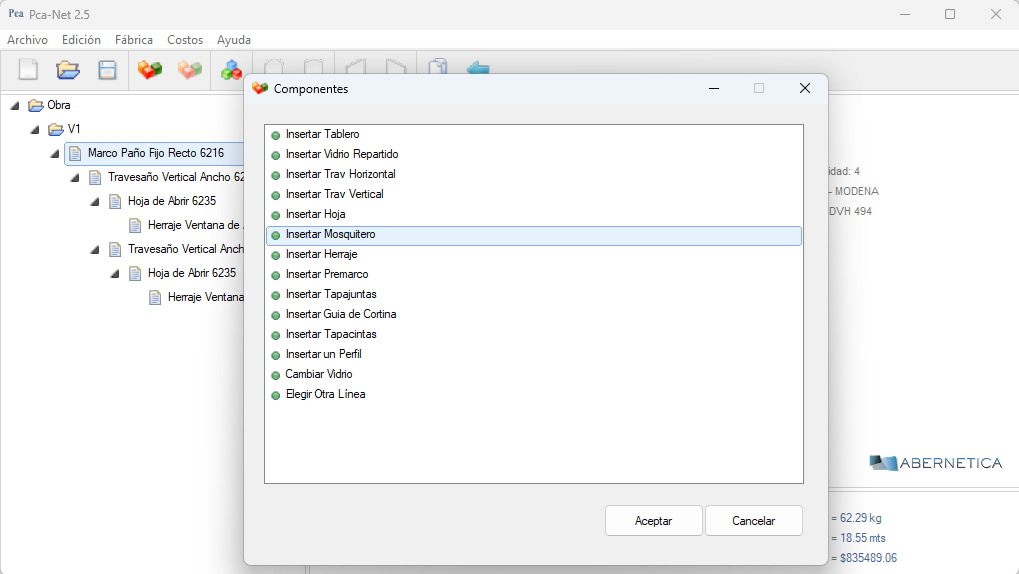This screenshot has height=574, width=1019.
Task: Click the 62.29 kg weight value
Action: pyautogui.click(x=860, y=518)
